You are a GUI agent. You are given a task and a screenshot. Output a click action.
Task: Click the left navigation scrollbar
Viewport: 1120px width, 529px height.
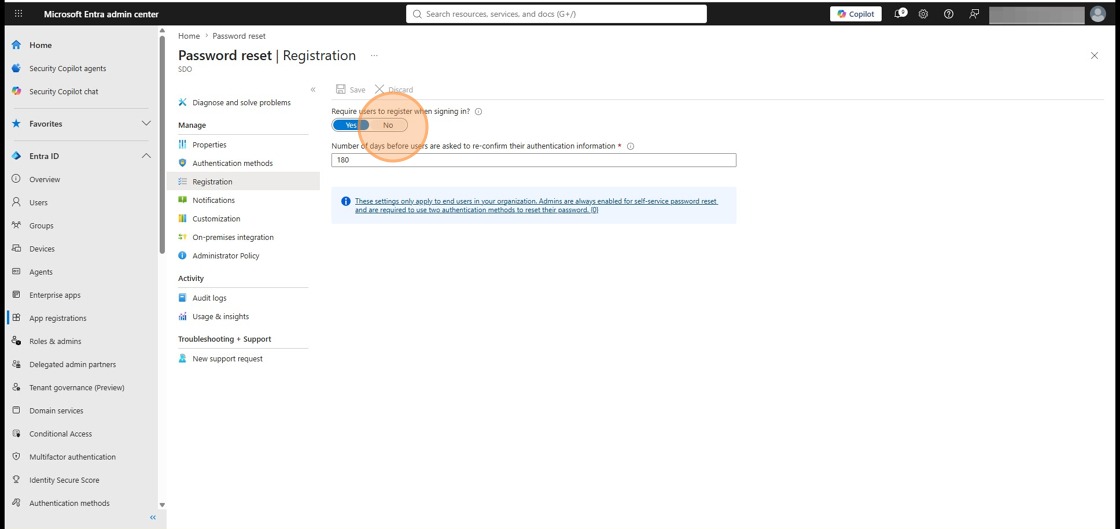(162, 143)
